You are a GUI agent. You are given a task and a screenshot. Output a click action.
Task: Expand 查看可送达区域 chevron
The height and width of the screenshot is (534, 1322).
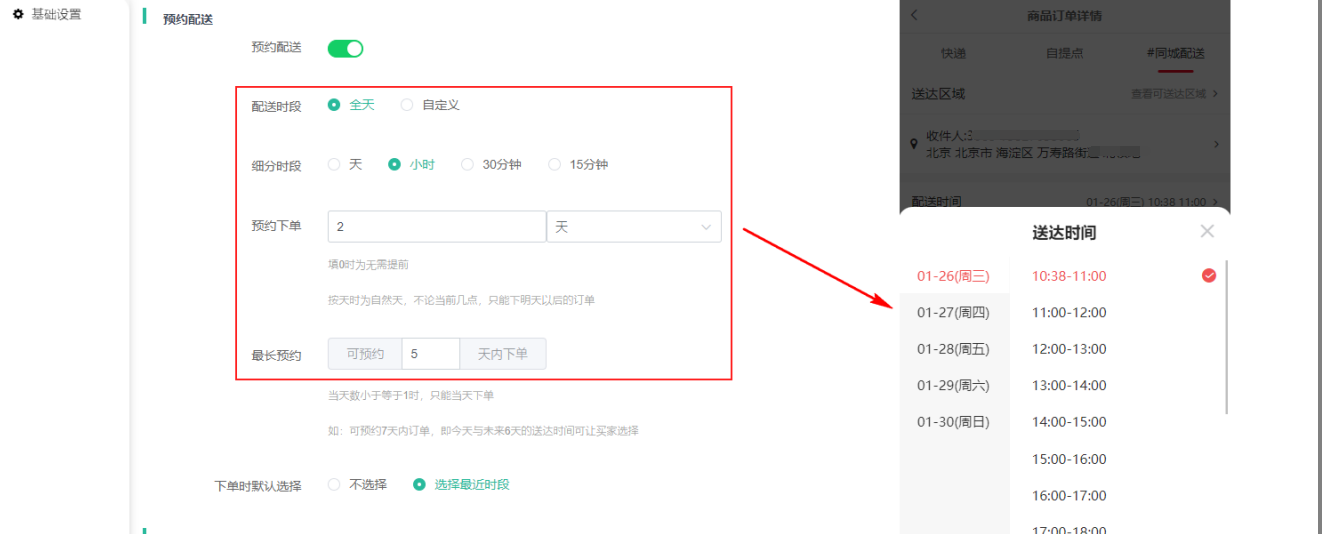tap(1215, 94)
